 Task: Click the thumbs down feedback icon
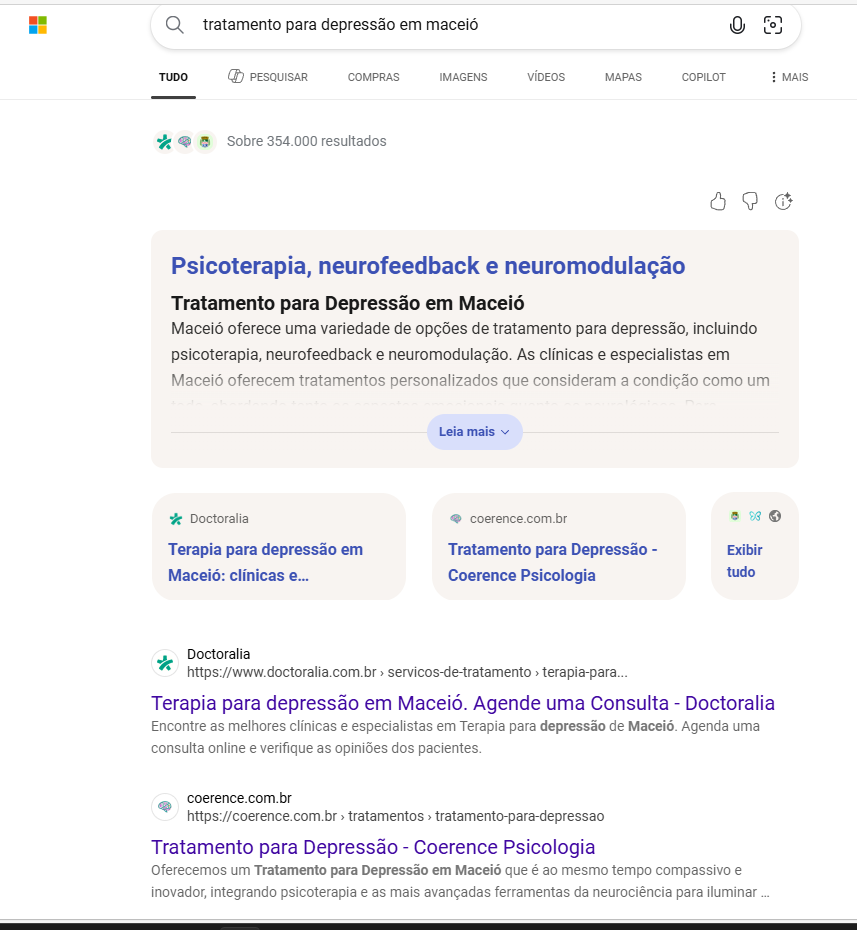click(750, 202)
